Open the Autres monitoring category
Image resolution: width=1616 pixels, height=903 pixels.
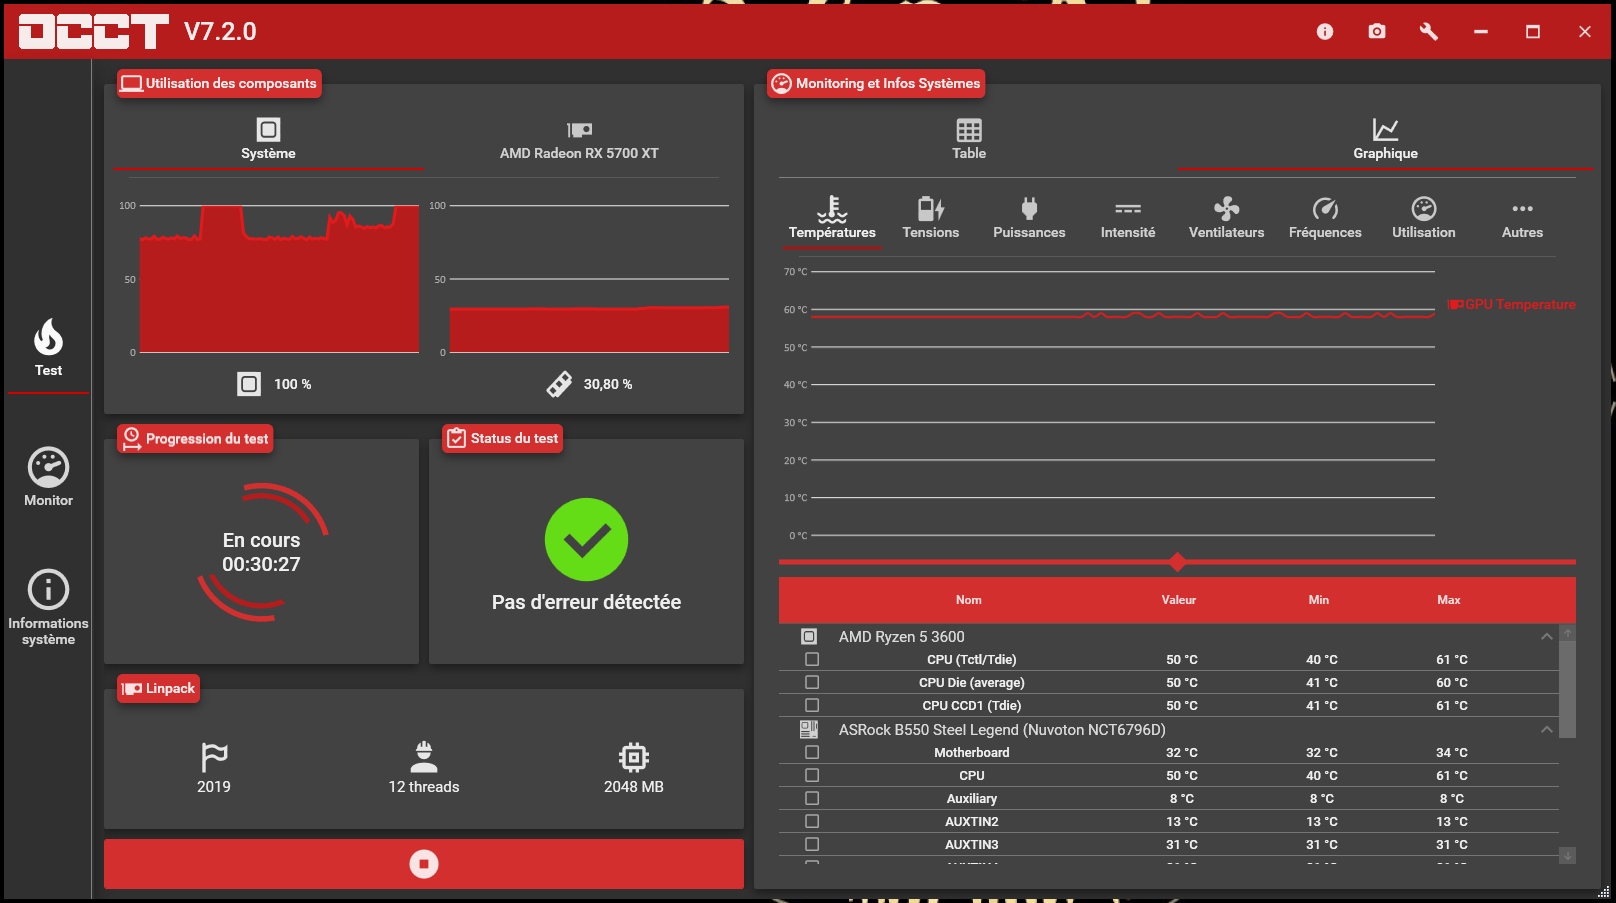pyautogui.click(x=1522, y=217)
